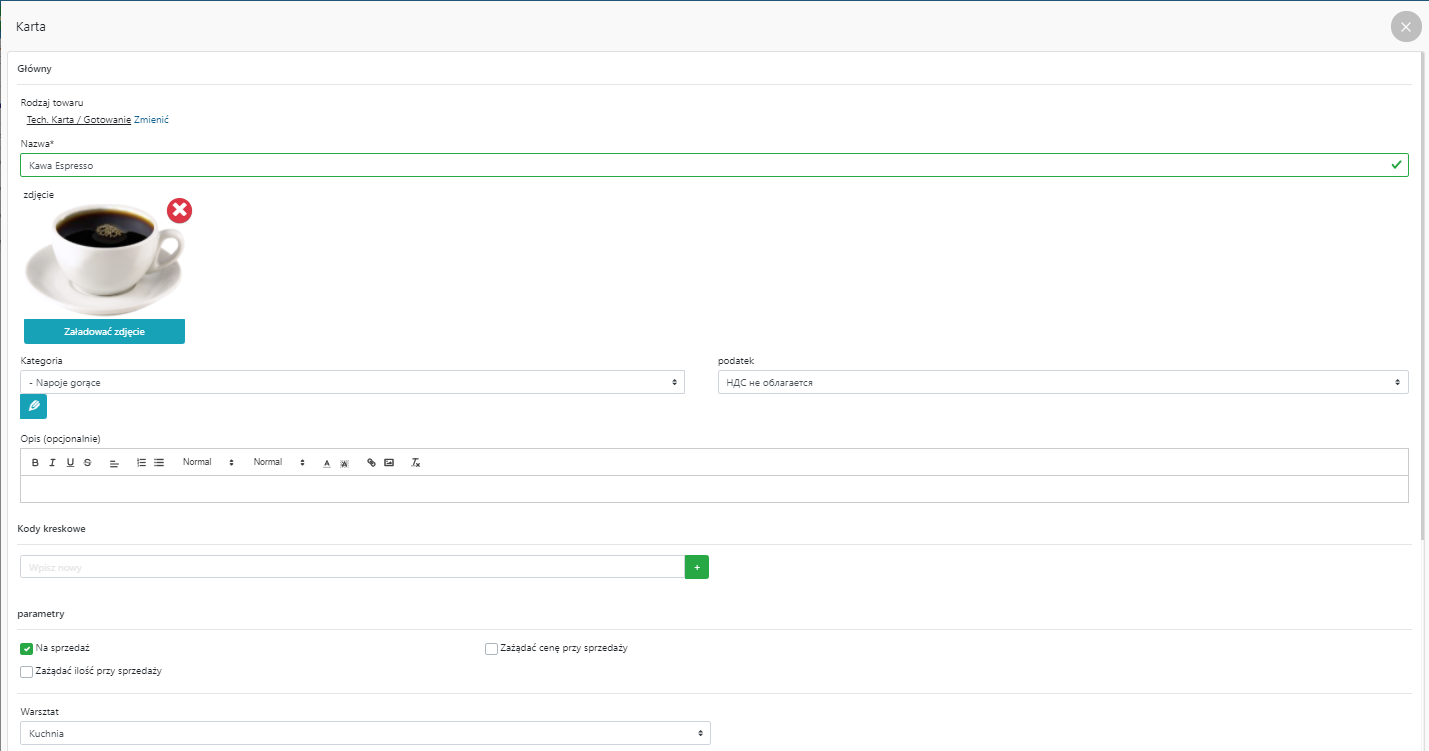Expand the Warsztat dropdown showing Kuchnia
This screenshot has height=751, width=1429.
point(365,733)
